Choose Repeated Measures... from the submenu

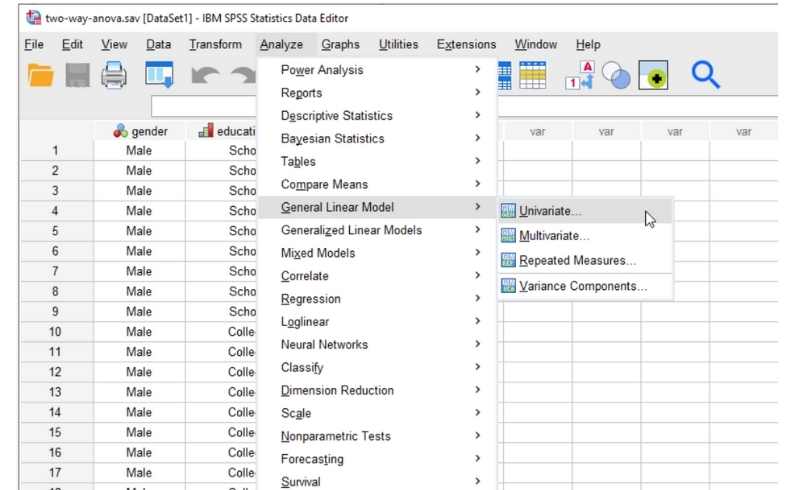point(585,260)
